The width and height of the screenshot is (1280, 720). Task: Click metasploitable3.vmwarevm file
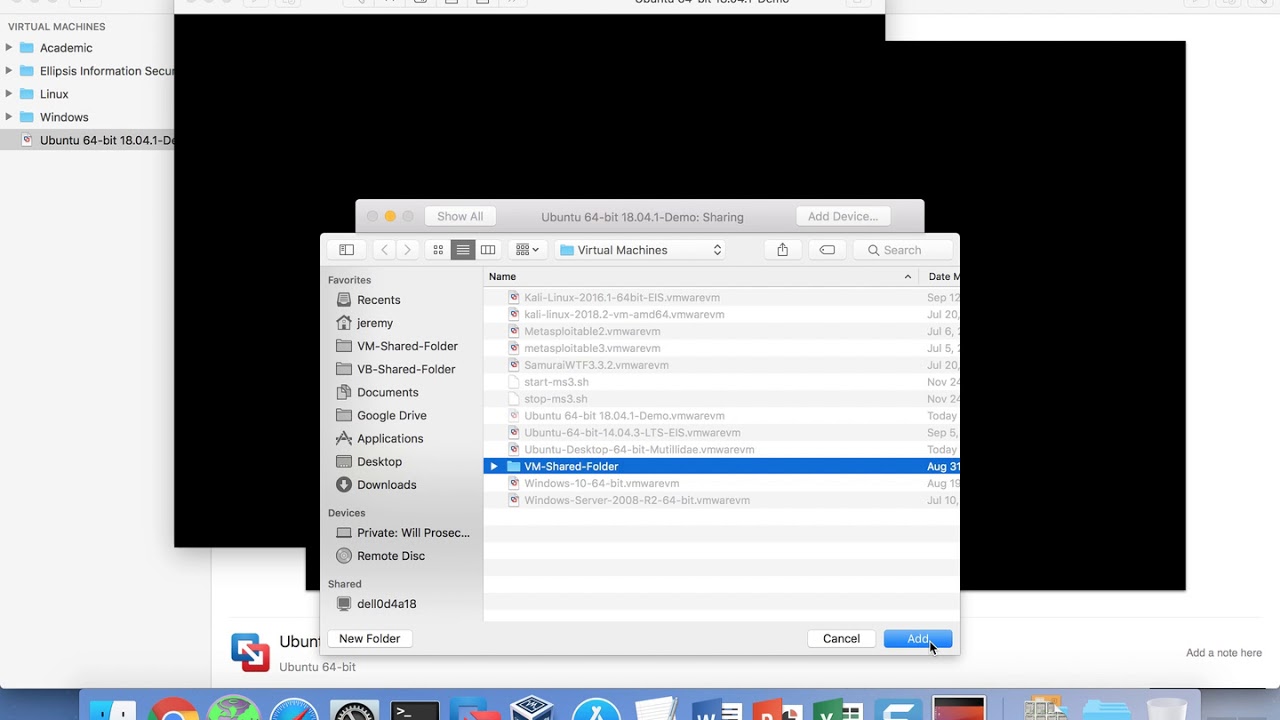[592, 349]
